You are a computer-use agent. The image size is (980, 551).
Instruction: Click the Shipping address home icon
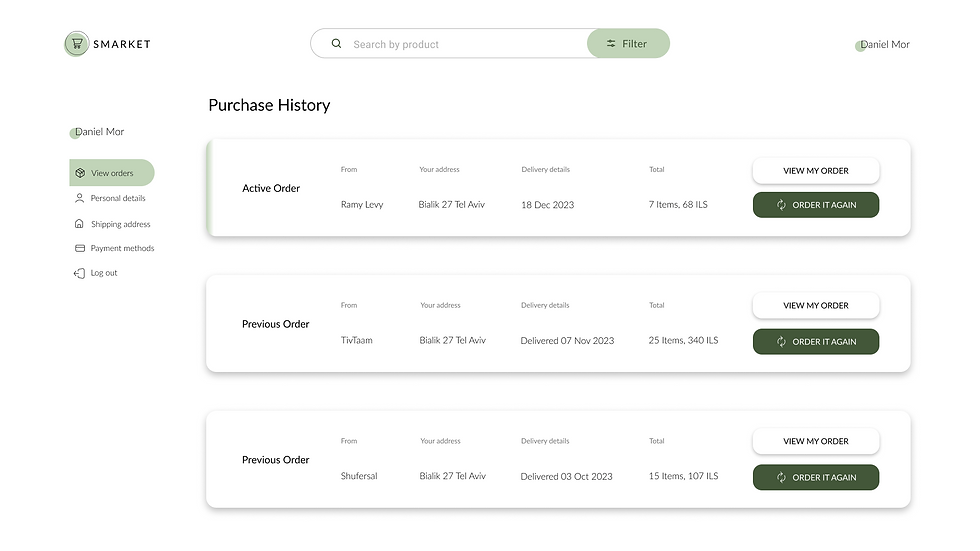tap(79, 224)
